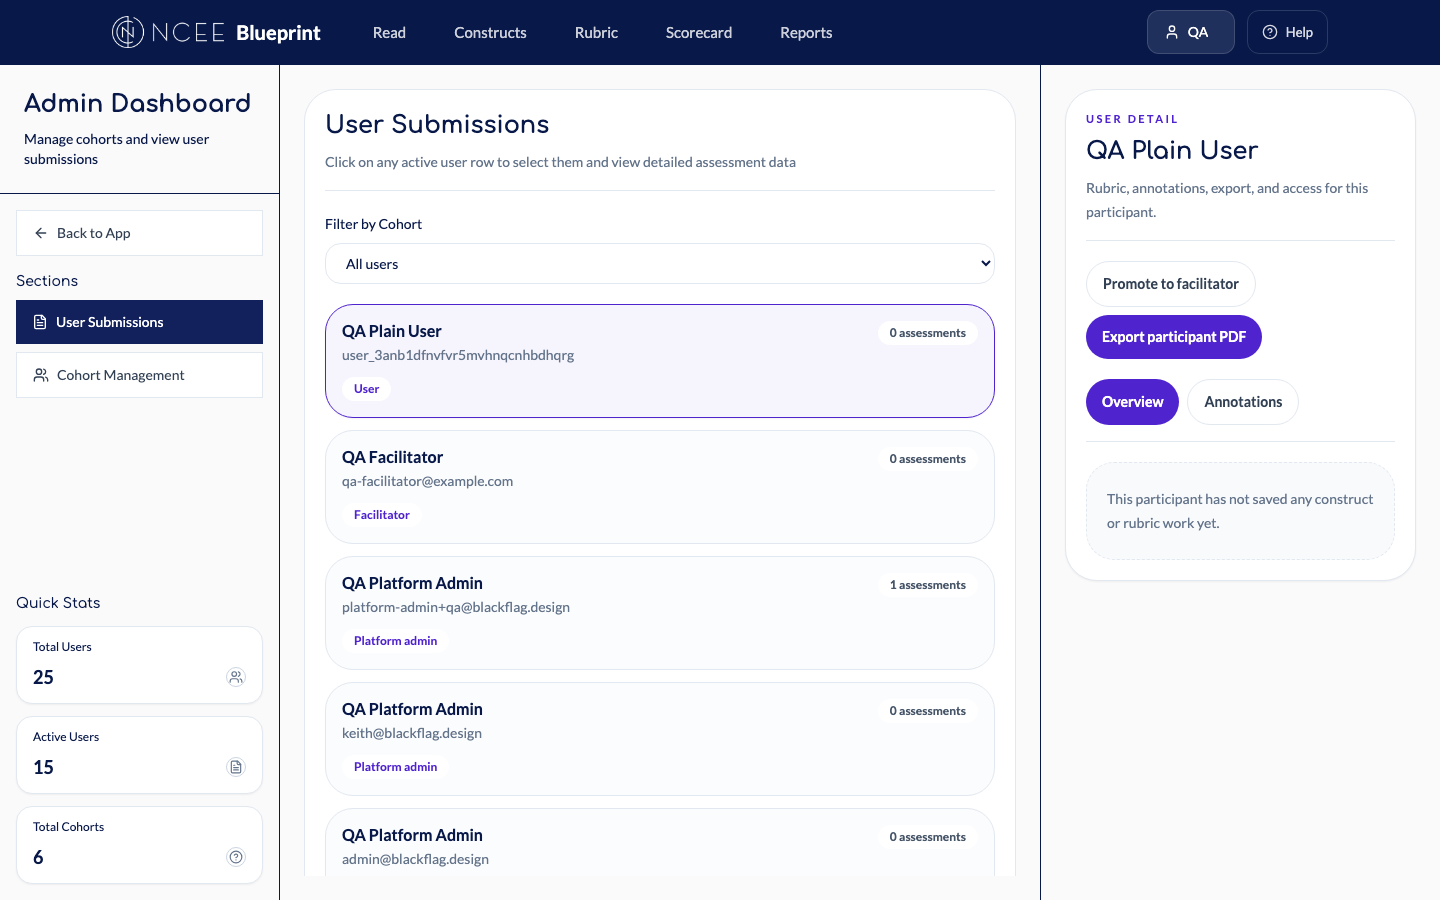The width and height of the screenshot is (1440, 900).
Task: Go to the Scorecard page
Action: click(698, 33)
